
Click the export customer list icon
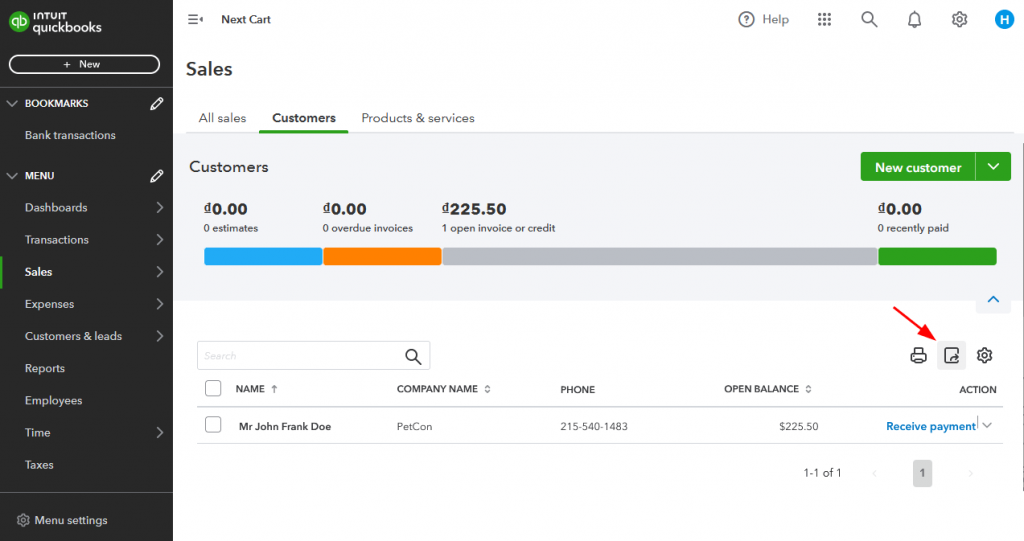click(x=952, y=355)
